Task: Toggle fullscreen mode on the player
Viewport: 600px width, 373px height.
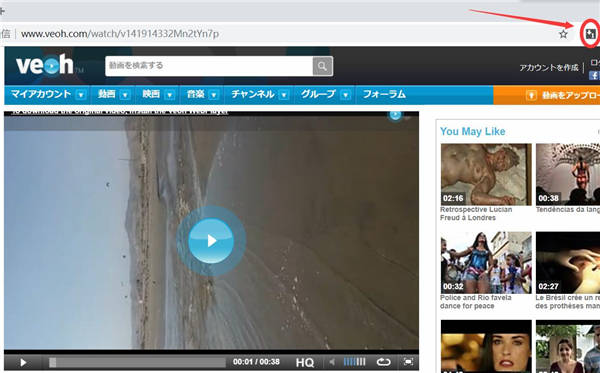Action: click(x=408, y=362)
